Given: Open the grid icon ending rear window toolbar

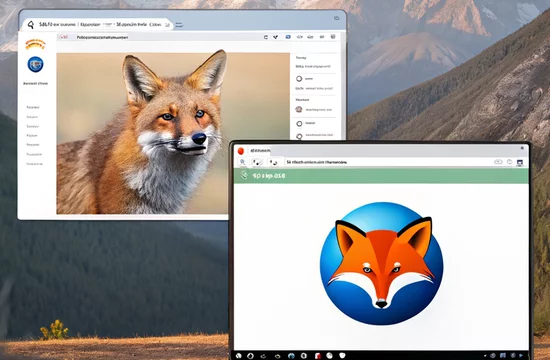Looking at the screenshot, I should pyautogui.click(x=333, y=36).
